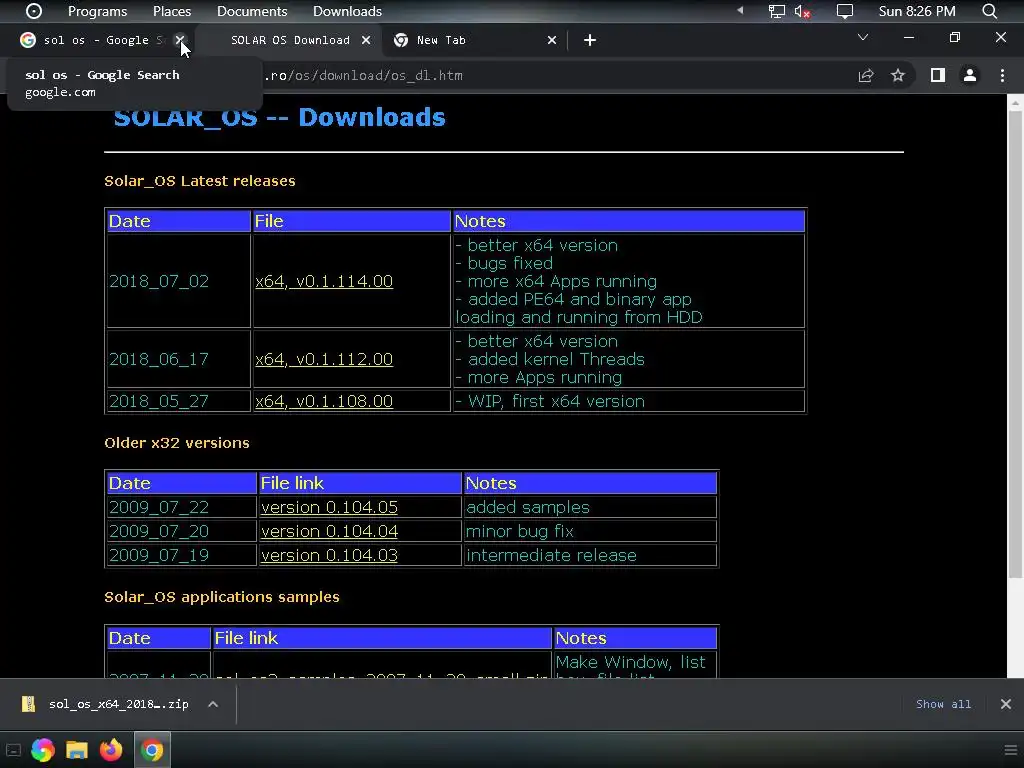This screenshot has width=1024, height=768.
Task: Click the 2009_07_20 date cell
Action: click(x=182, y=532)
